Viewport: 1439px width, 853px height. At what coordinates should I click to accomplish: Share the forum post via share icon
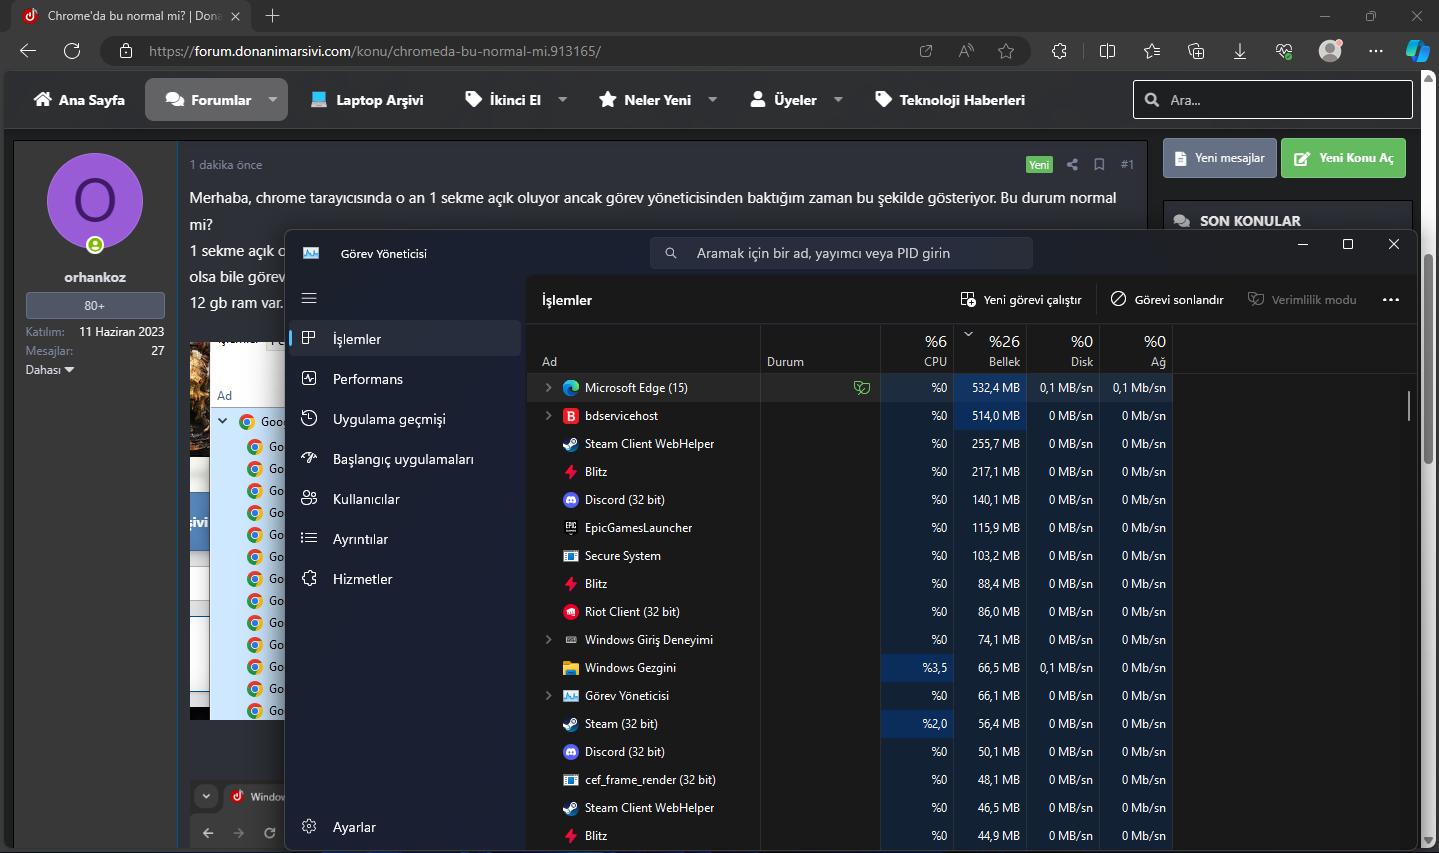point(1072,165)
